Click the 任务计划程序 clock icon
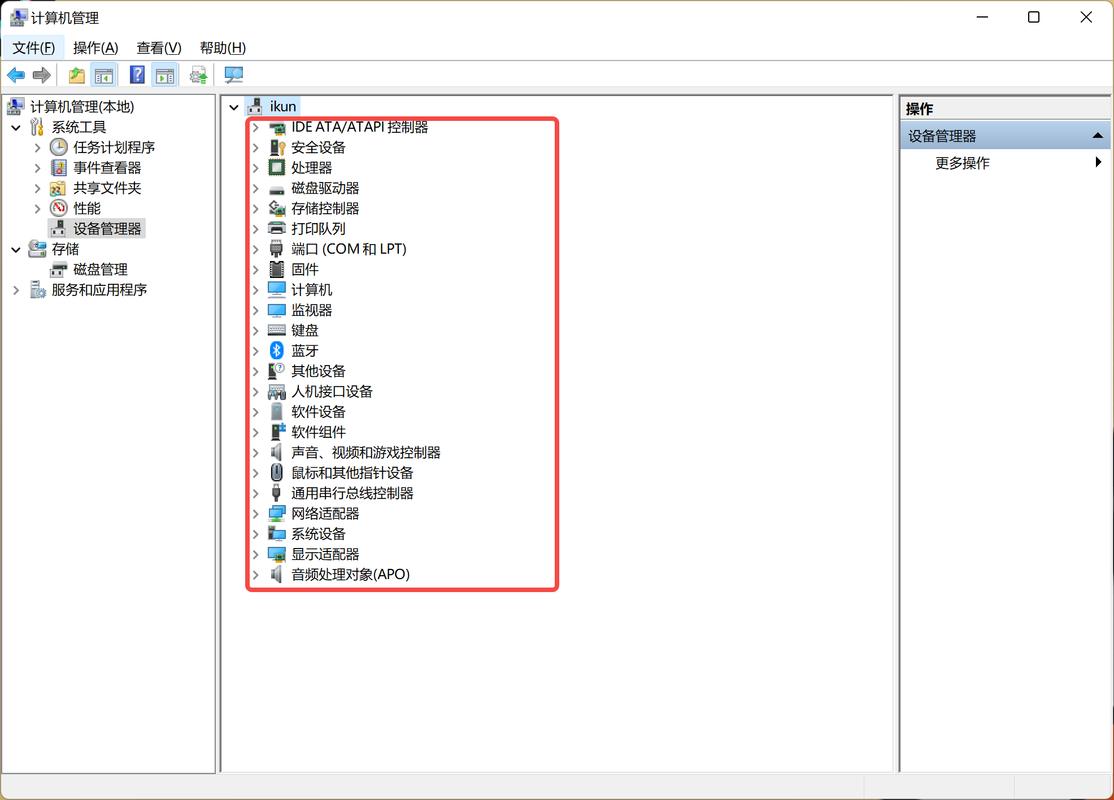1114x800 pixels. pos(59,147)
